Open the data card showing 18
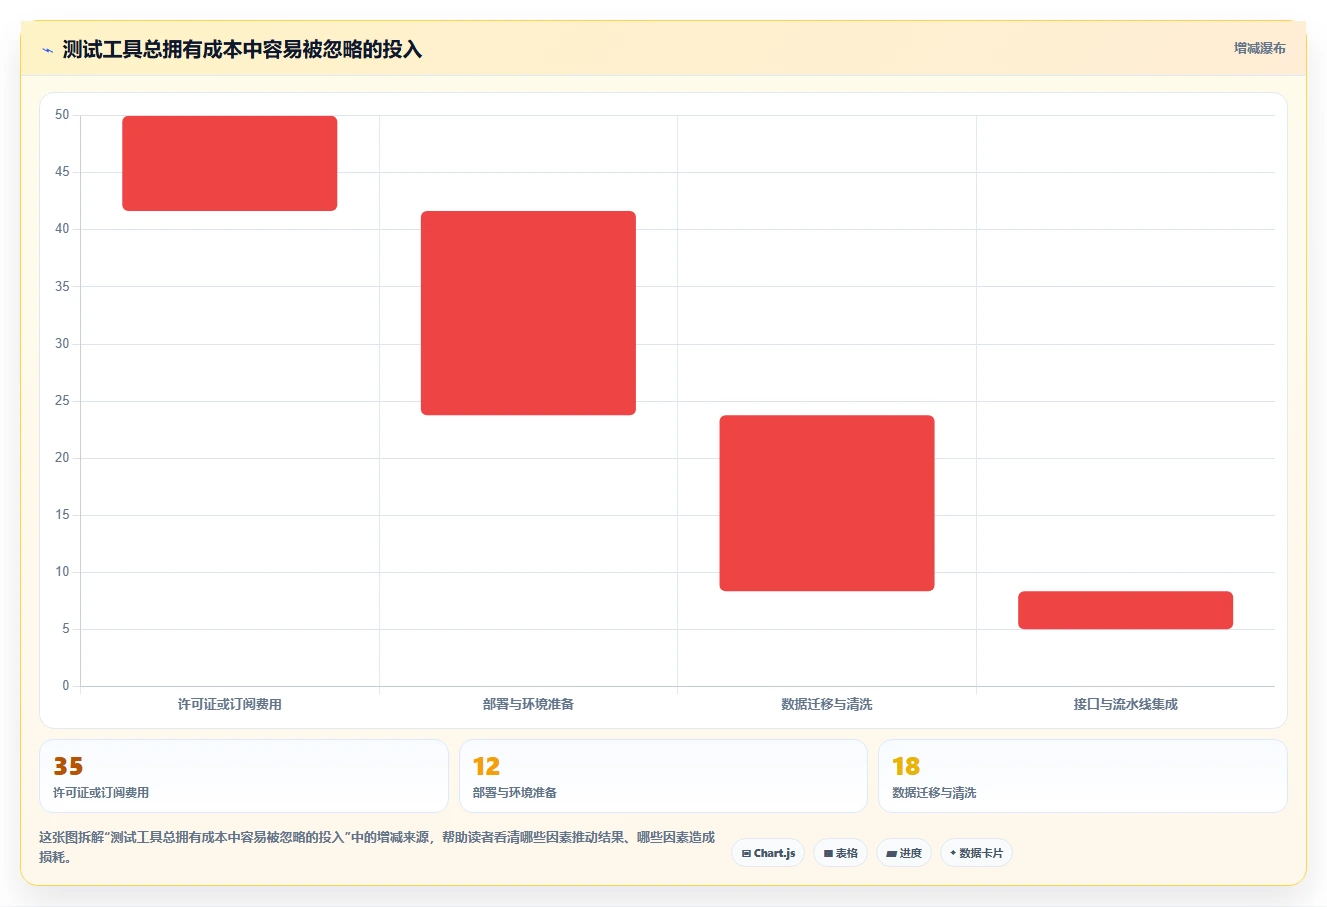 click(1082, 776)
